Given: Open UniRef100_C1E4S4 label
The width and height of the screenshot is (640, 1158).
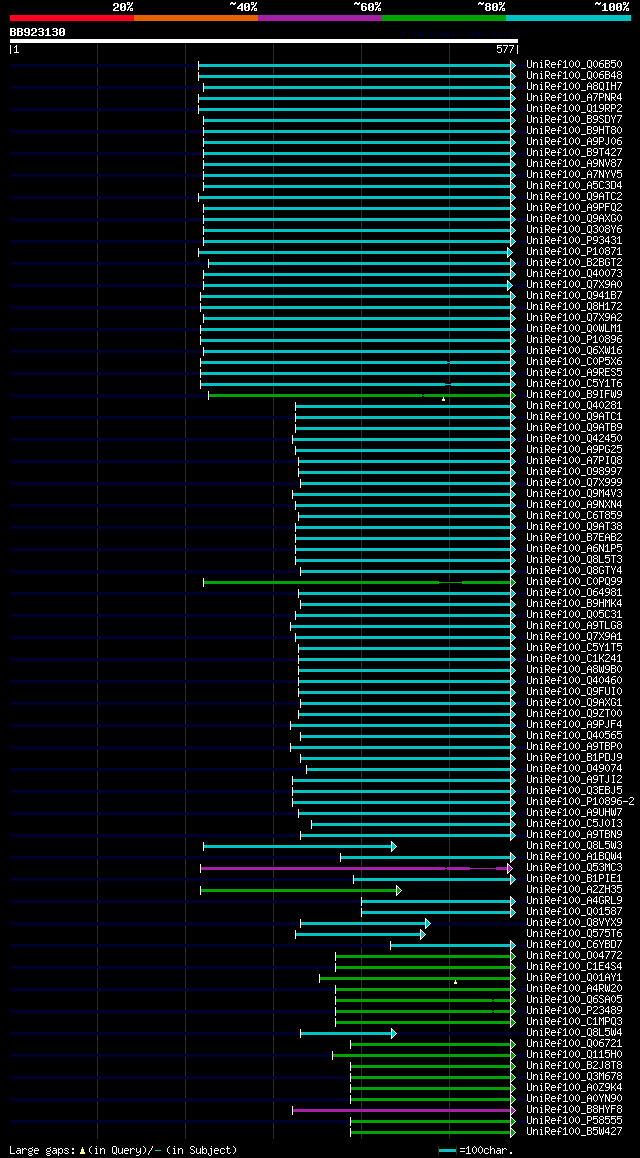Looking at the screenshot, I should (574, 967).
